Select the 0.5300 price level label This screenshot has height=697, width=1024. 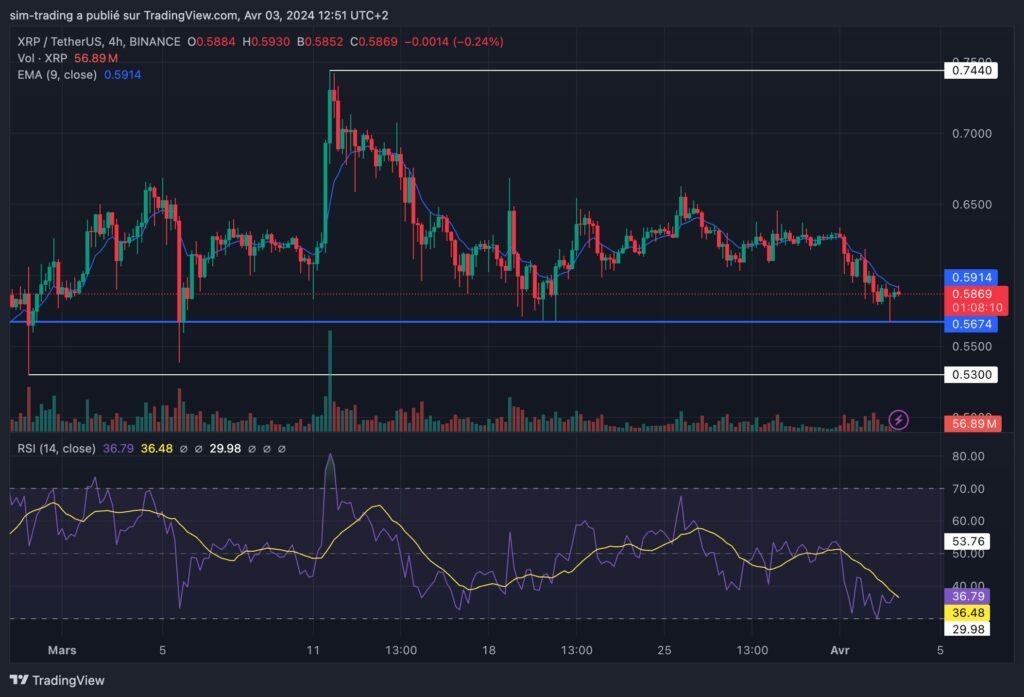coord(971,374)
